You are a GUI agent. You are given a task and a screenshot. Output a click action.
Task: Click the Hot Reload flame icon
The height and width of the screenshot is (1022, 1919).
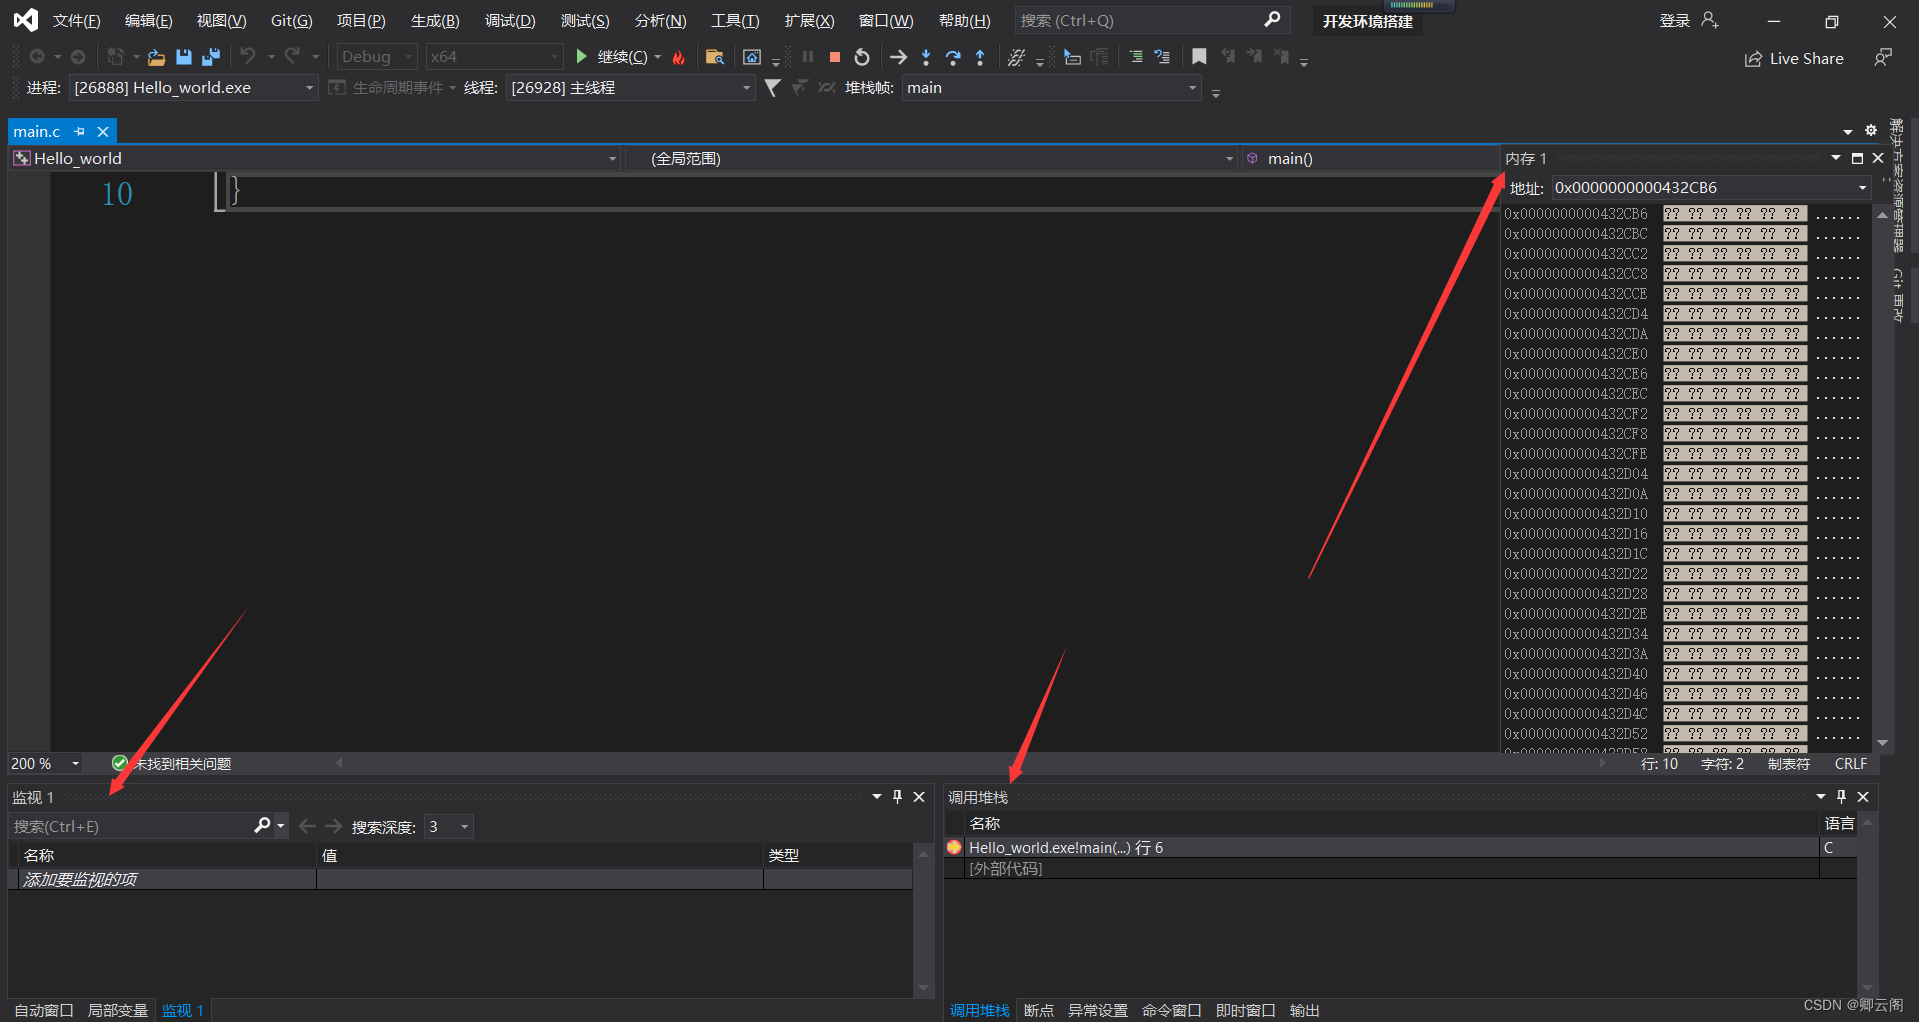point(679,57)
